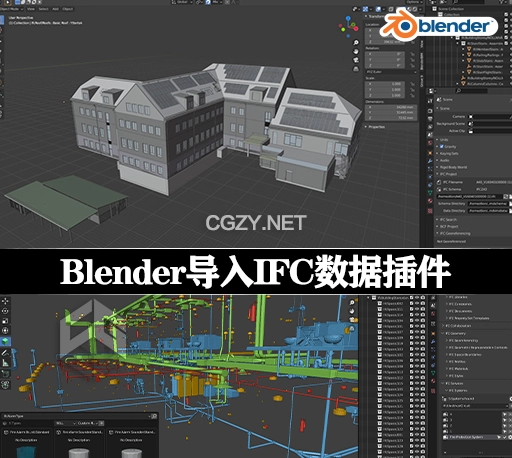Screen dimensions: 512x458
Task: Click the hand pan-view icon in top viewport
Action: pyautogui.click(x=356, y=51)
